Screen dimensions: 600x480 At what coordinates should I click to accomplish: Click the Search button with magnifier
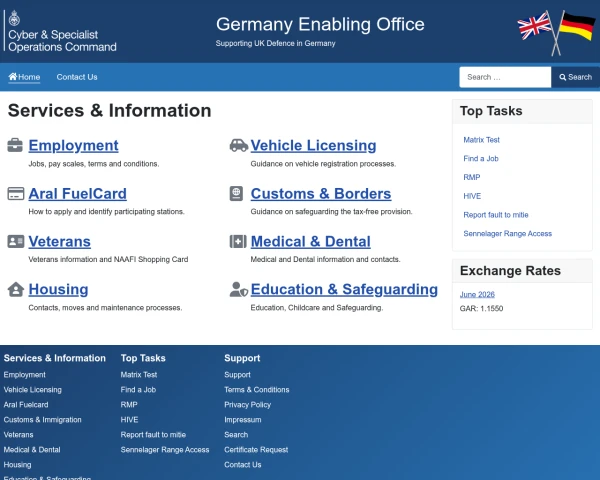[576, 77]
